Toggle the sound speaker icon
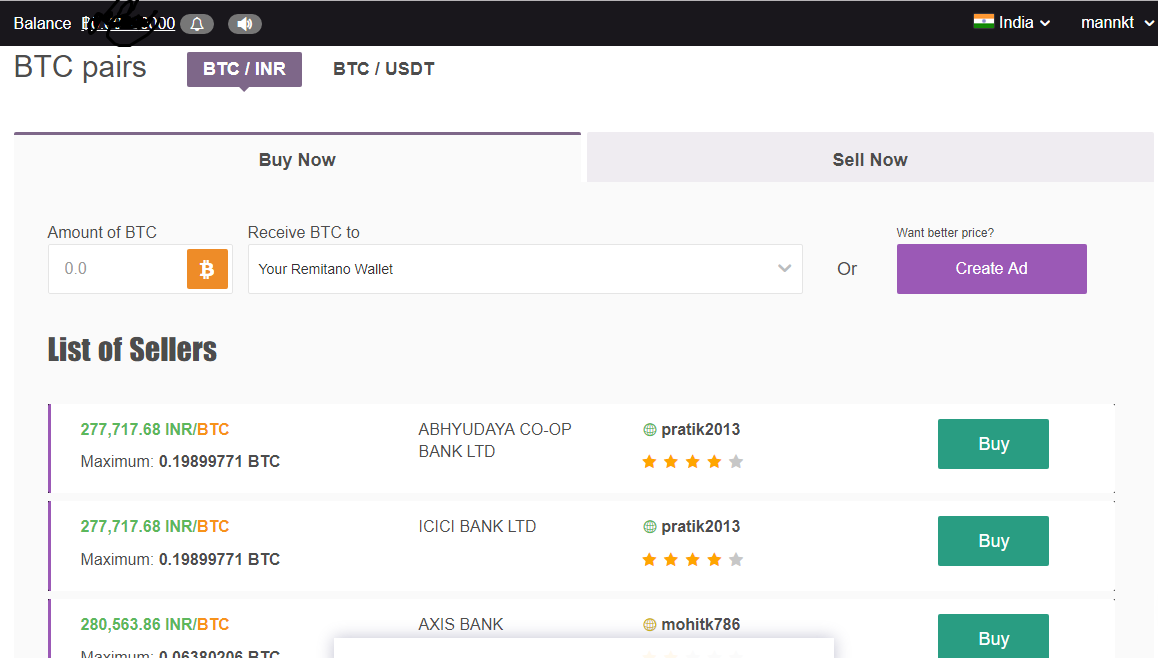The image size is (1158, 658). pyautogui.click(x=244, y=24)
